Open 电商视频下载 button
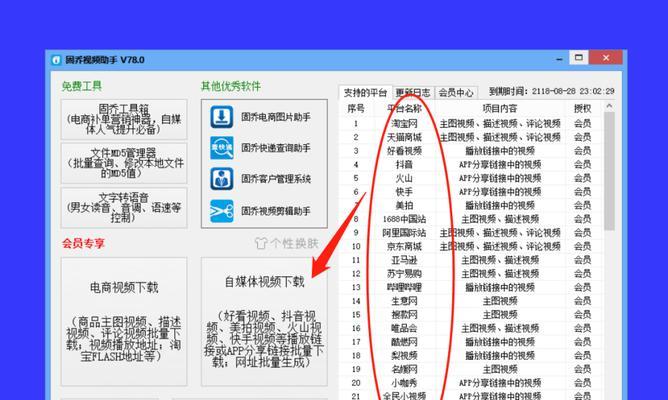This screenshot has height=400, width=668. coord(124,322)
